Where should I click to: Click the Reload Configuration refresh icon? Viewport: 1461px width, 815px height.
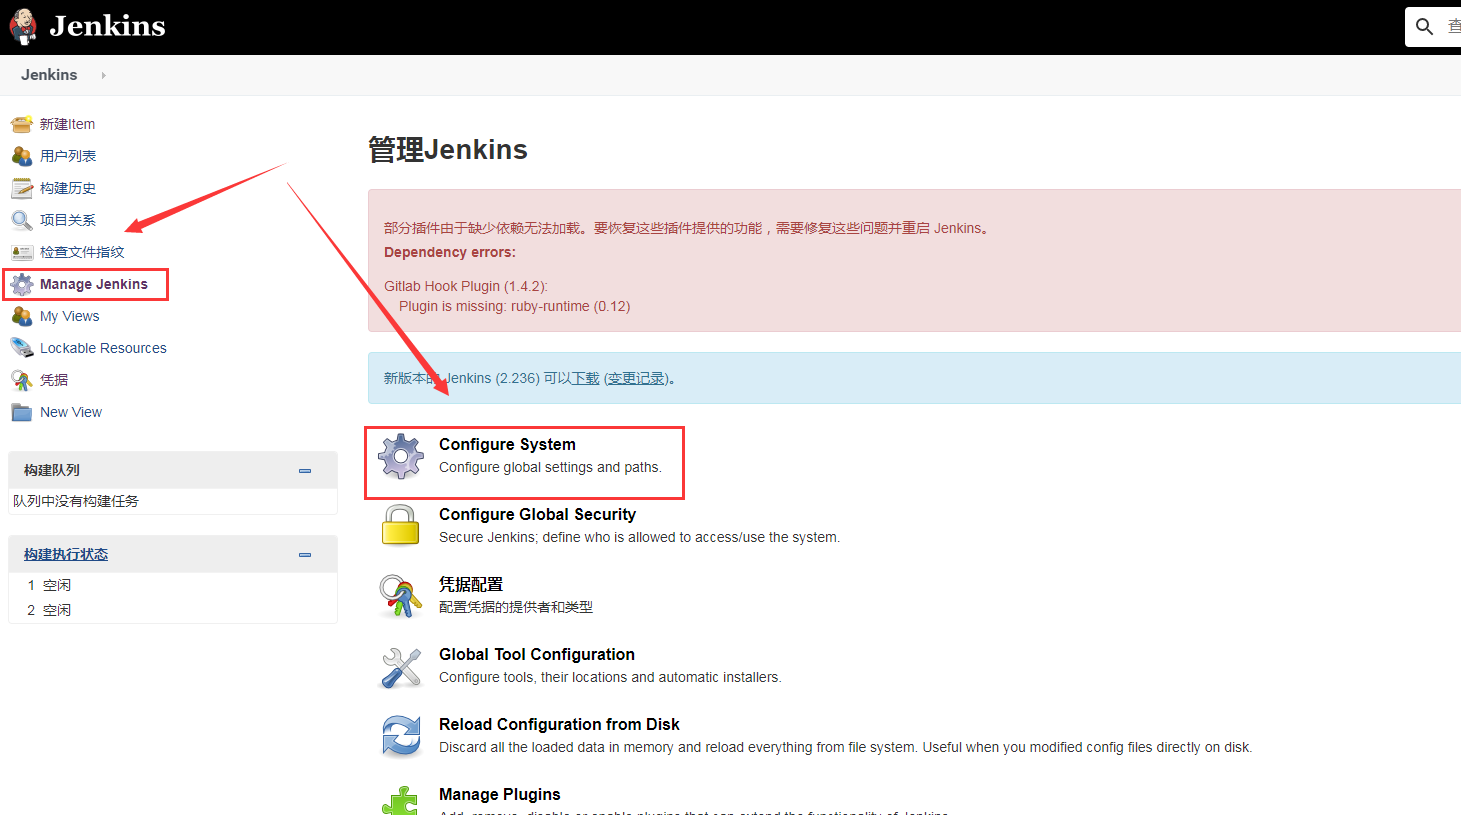(401, 736)
